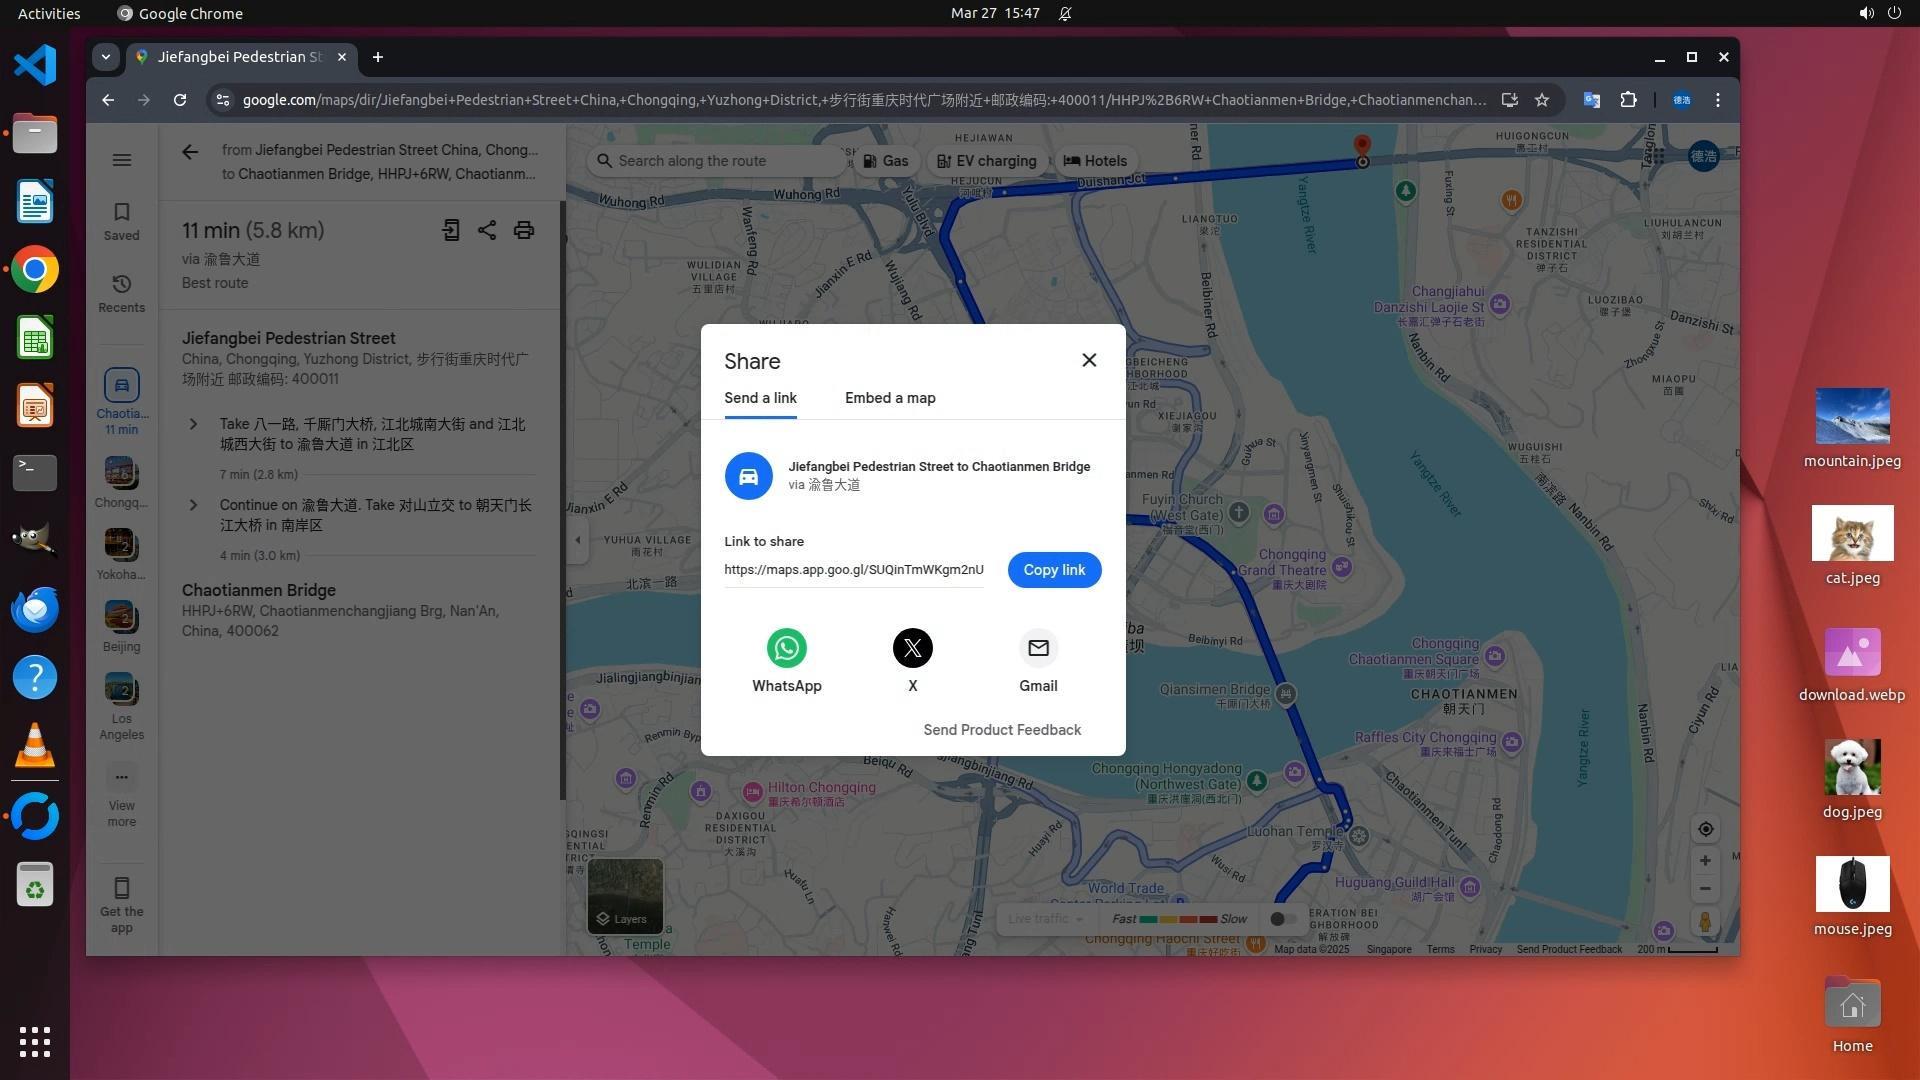Open the Layers map thumbnail
The width and height of the screenshot is (1920, 1080).
point(625,896)
